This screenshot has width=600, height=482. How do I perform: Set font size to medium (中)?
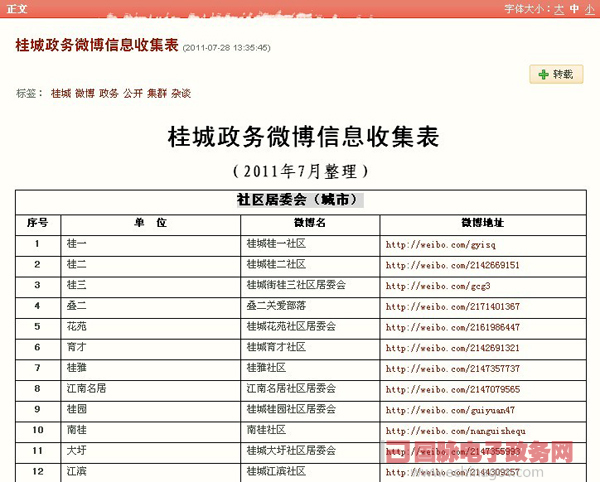[575, 9]
